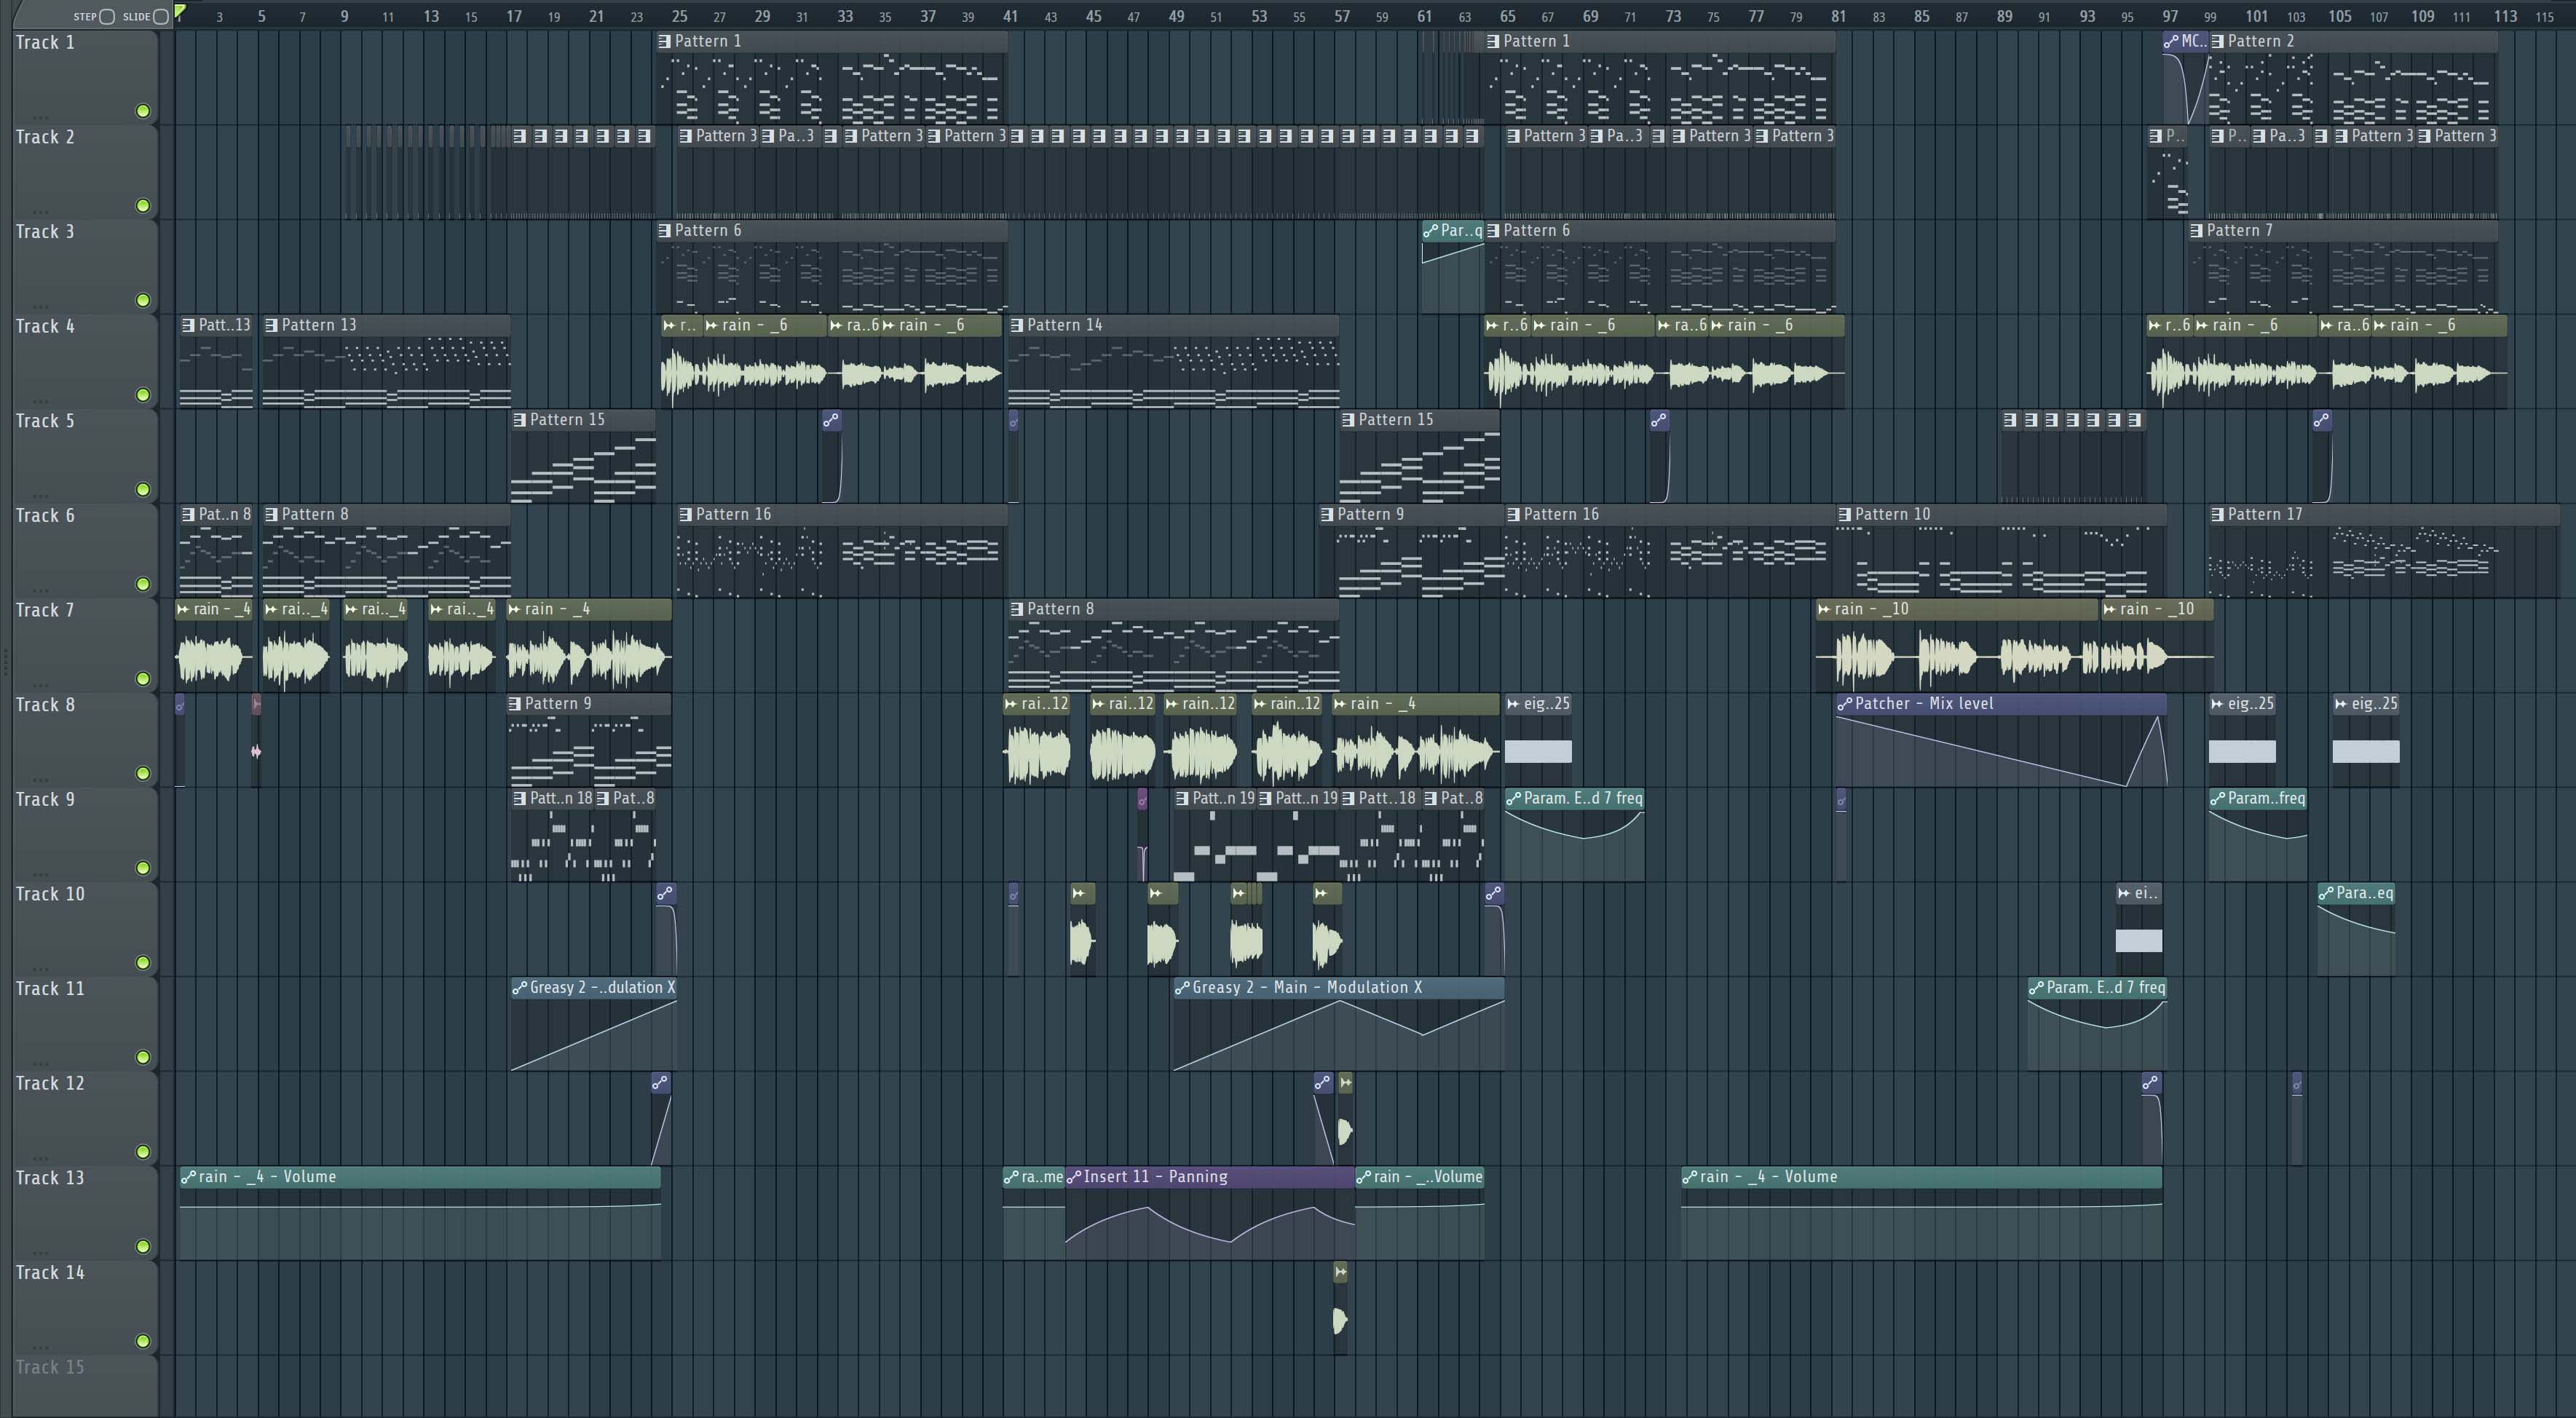Image resolution: width=2576 pixels, height=1418 pixels.
Task: Select the Track 8 header label
Action: [45, 704]
